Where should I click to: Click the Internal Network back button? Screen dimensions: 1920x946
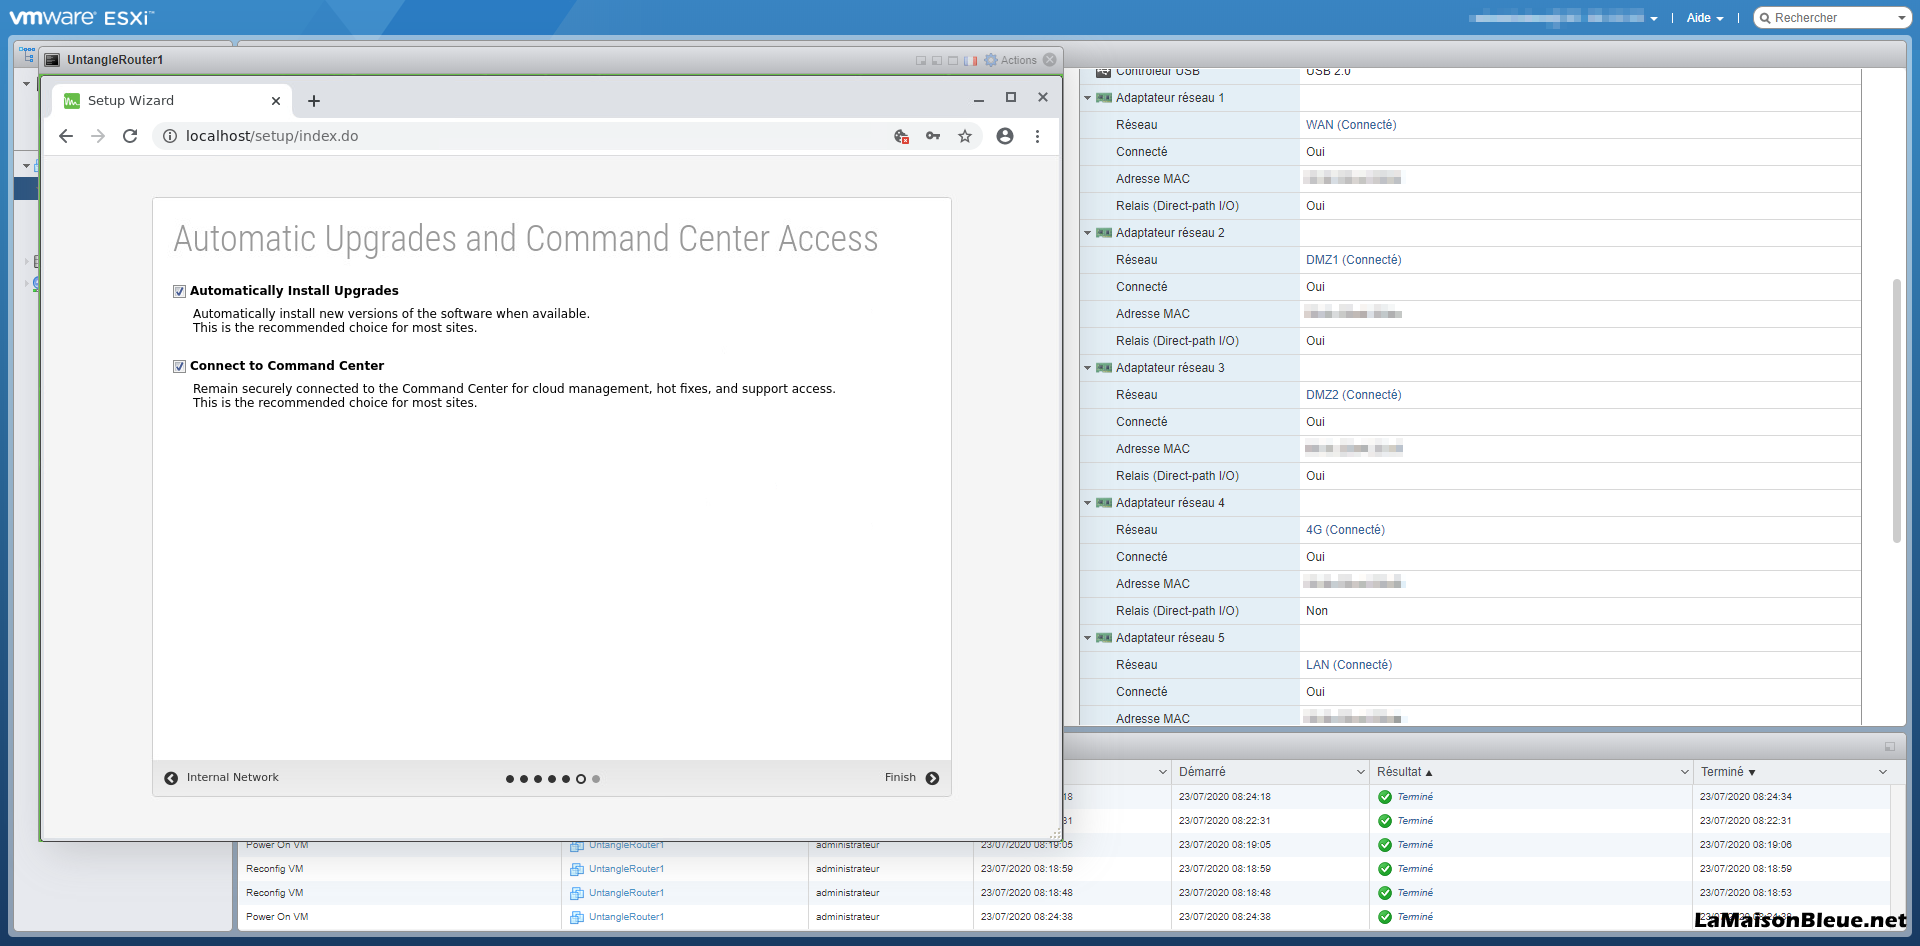(222, 778)
